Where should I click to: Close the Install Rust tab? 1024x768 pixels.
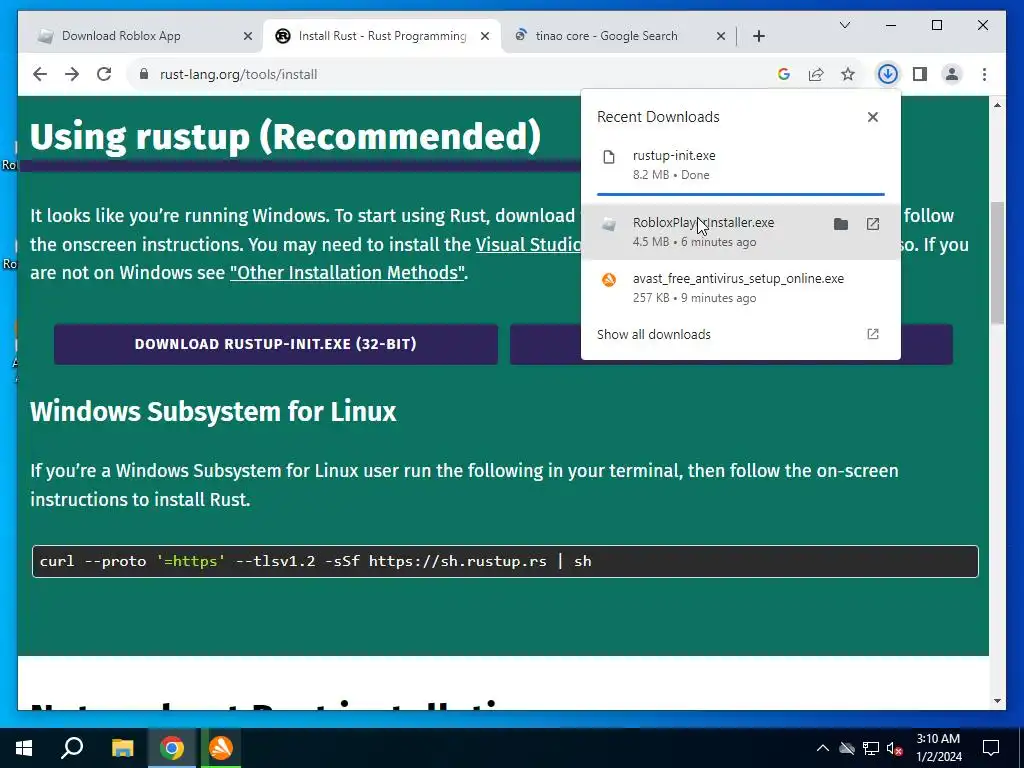[x=485, y=37]
